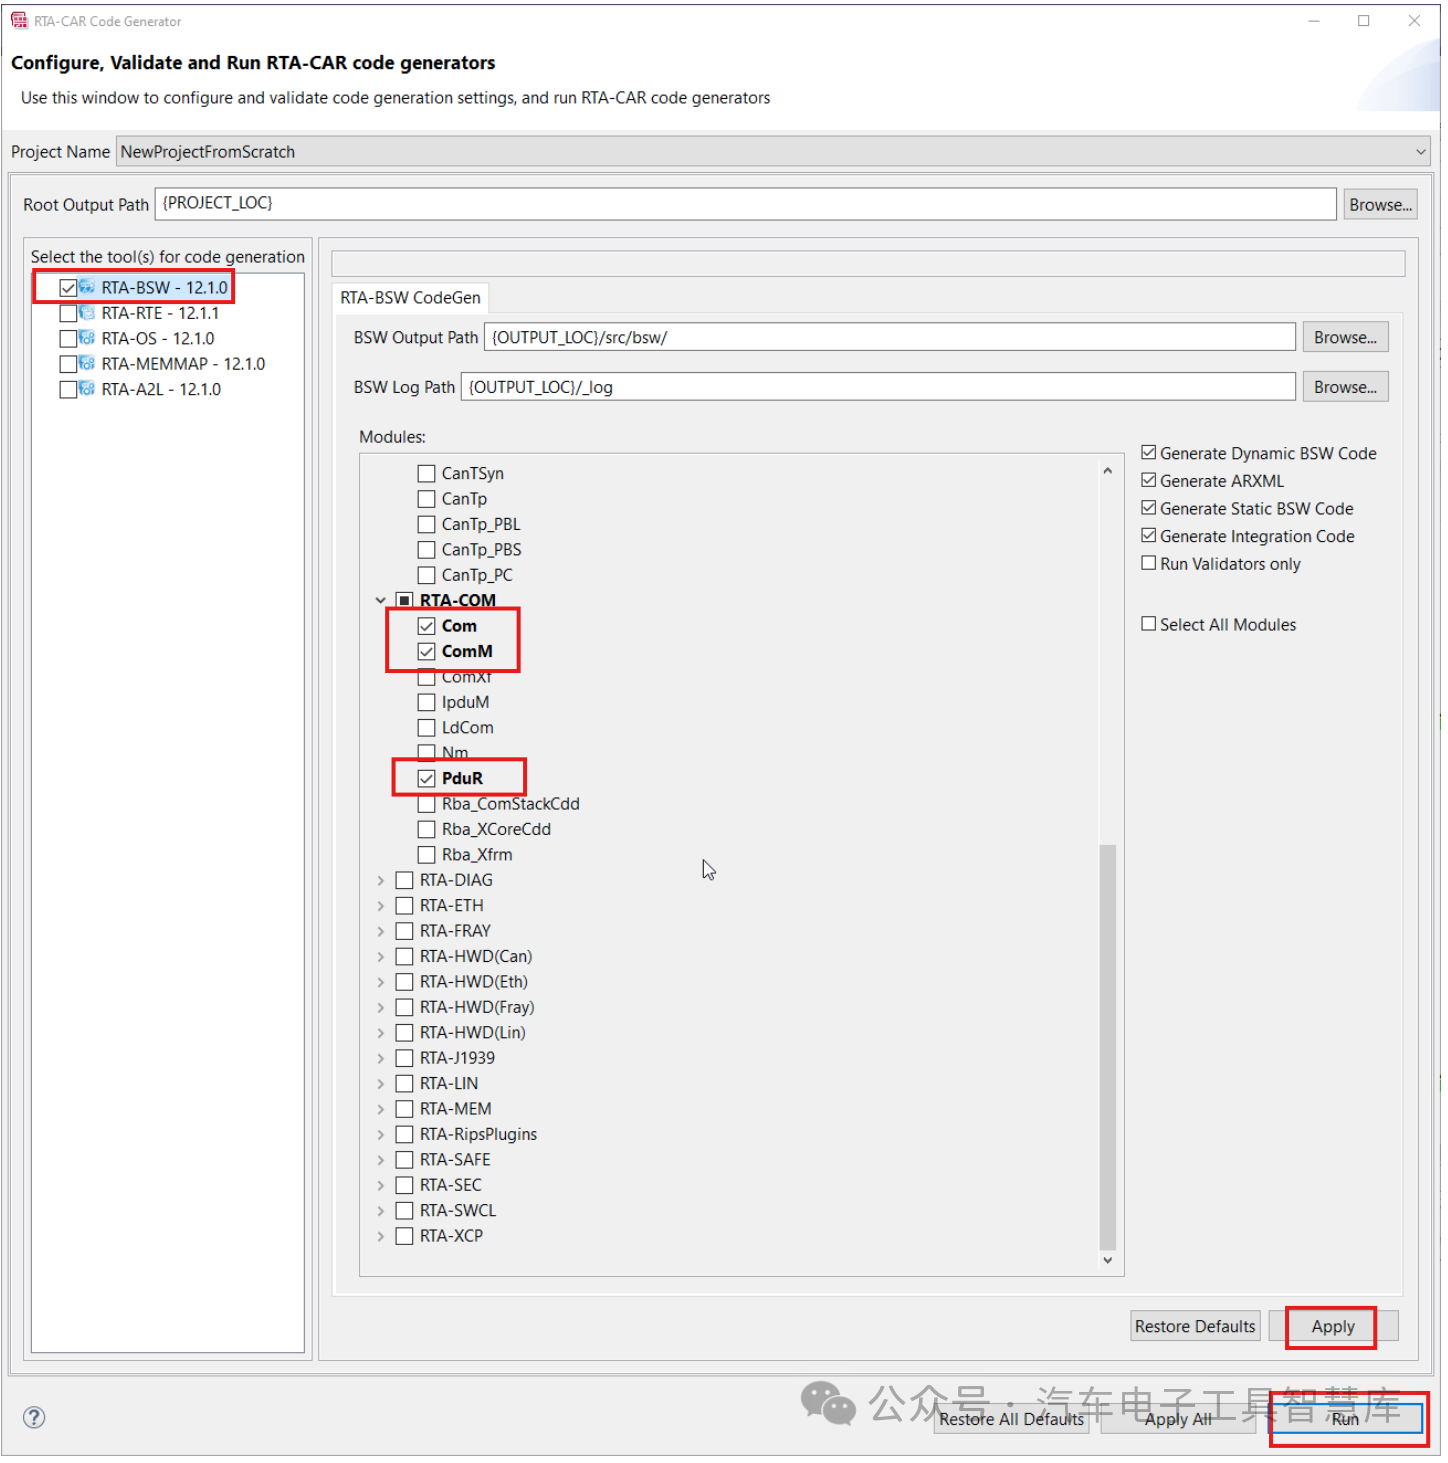
Task: Click the RTA-A2L 12.1.0 tool icon
Action: click(87, 390)
